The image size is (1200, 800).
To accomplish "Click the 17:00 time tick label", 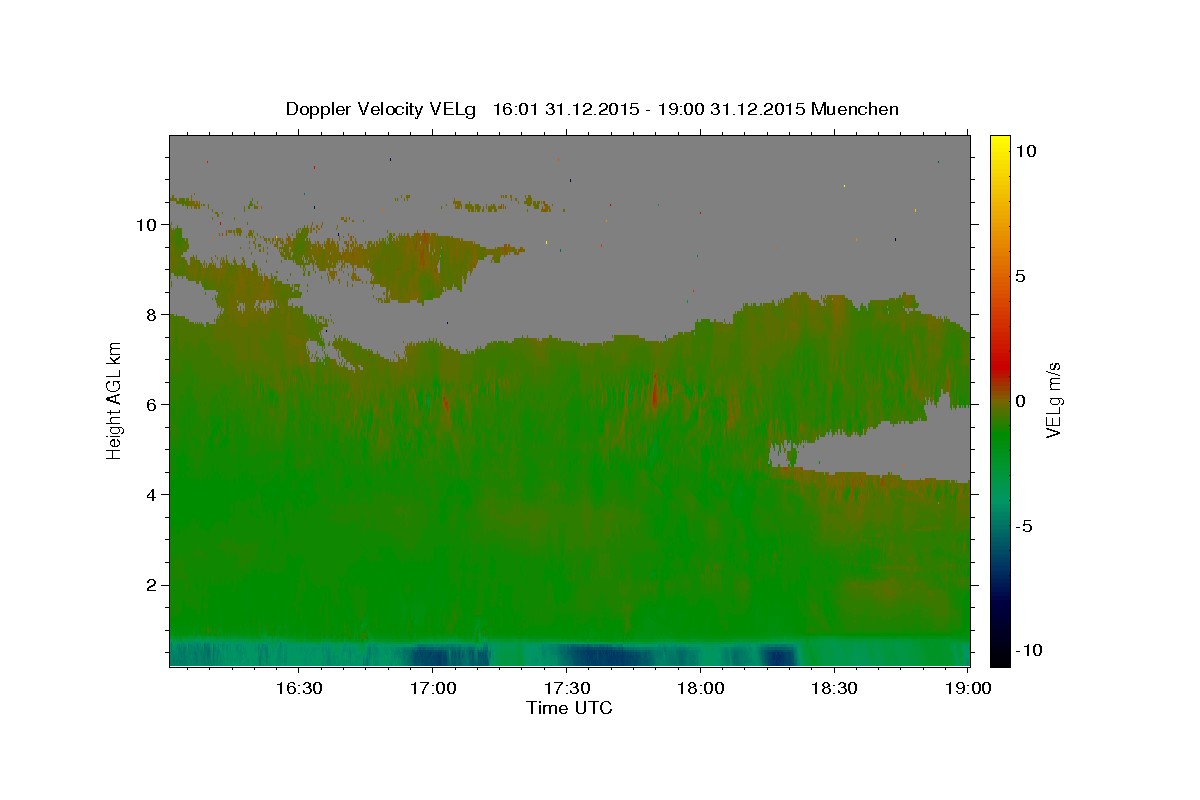I will [433, 688].
